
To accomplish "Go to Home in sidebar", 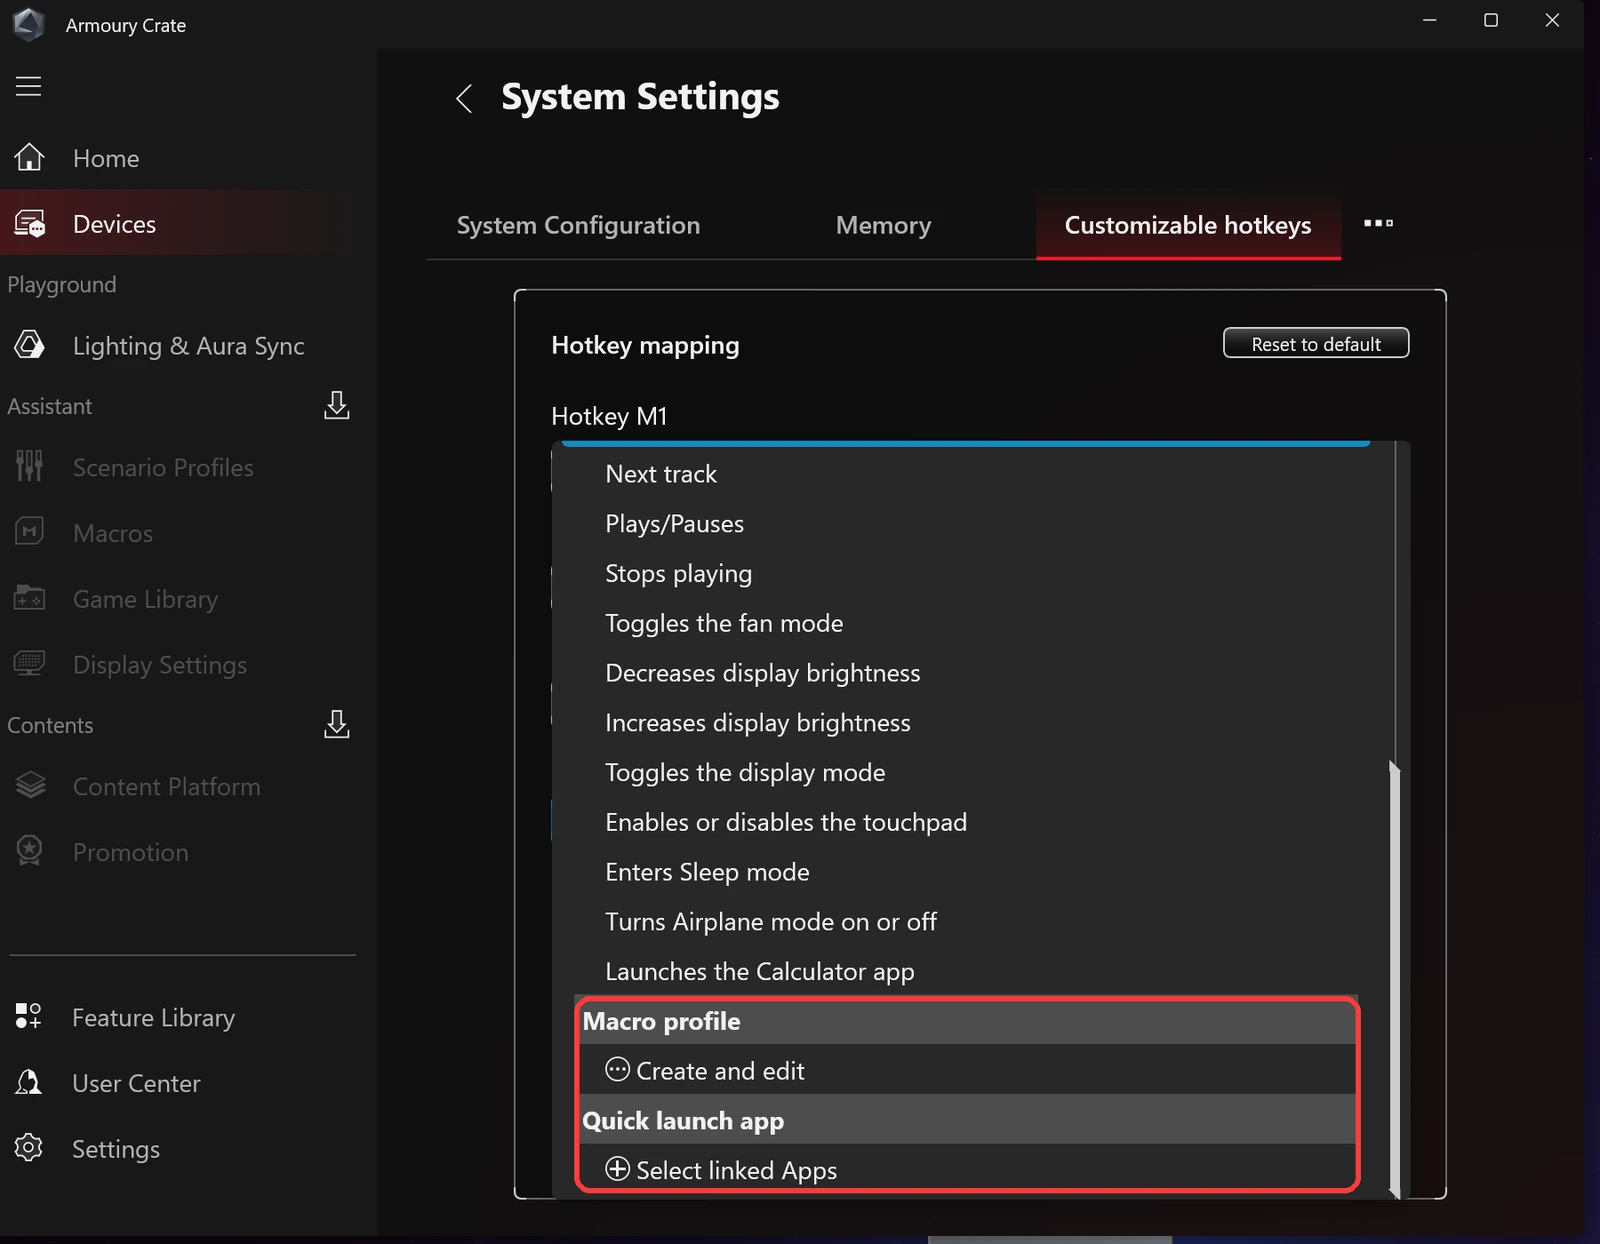I will pyautogui.click(x=106, y=158).
